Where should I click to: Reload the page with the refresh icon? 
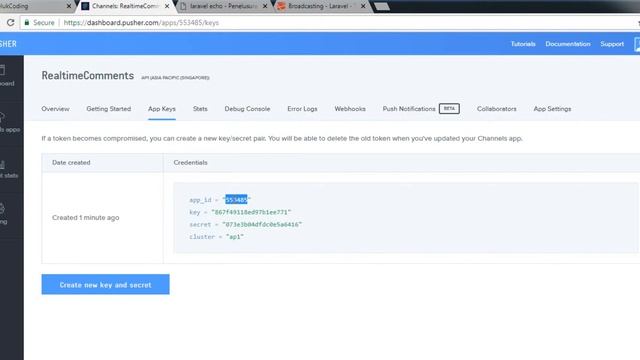(10, 23)
